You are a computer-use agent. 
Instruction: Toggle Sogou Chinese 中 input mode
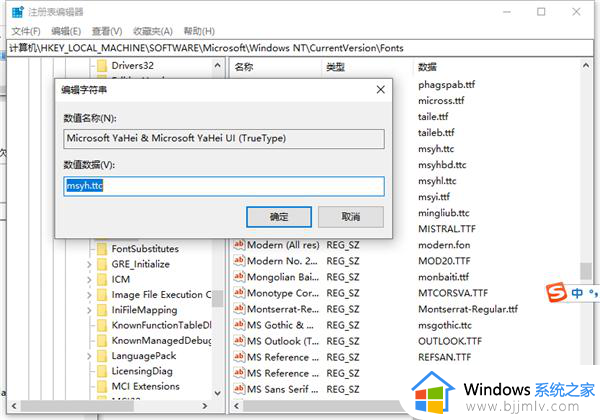click(577, 293)
